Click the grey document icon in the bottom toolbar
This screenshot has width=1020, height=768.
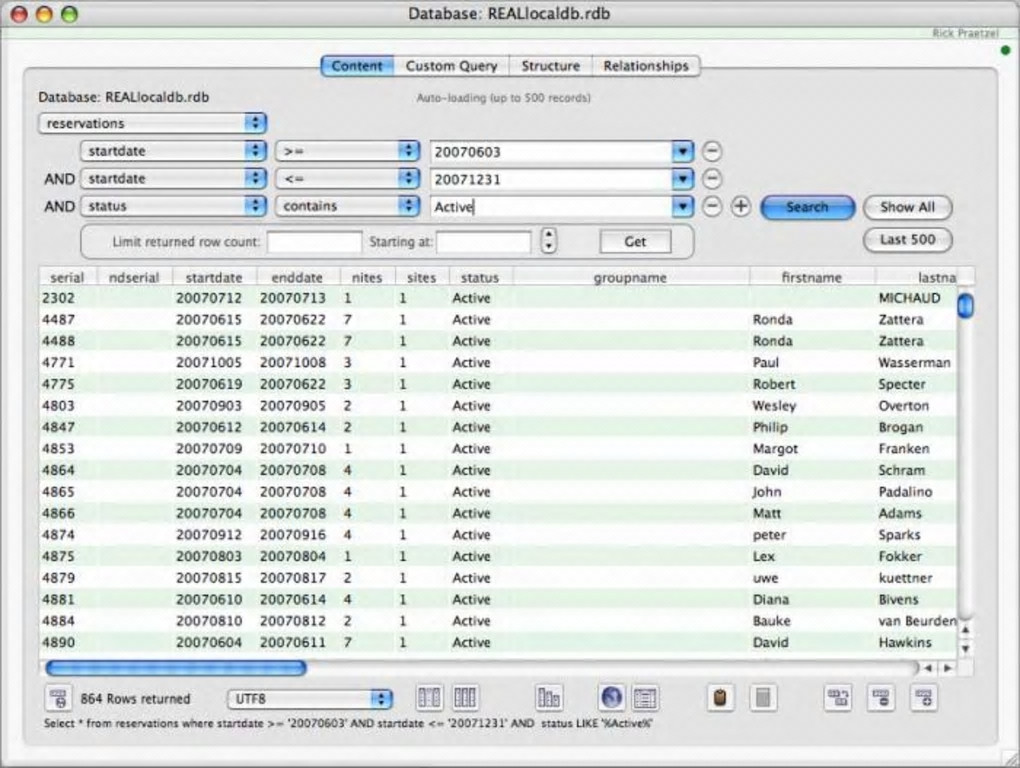(x=763, y=698)
